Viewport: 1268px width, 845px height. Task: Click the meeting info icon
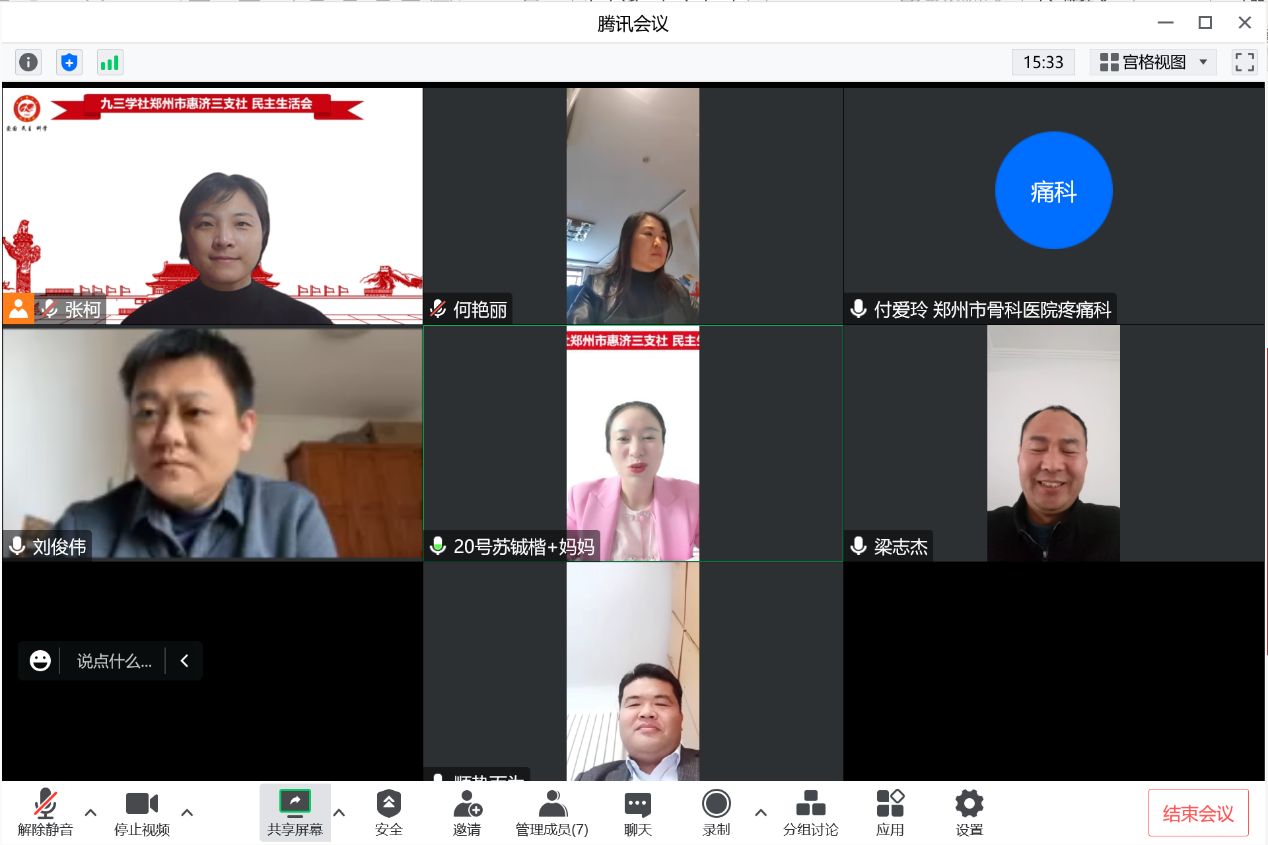tap(29, 62)
